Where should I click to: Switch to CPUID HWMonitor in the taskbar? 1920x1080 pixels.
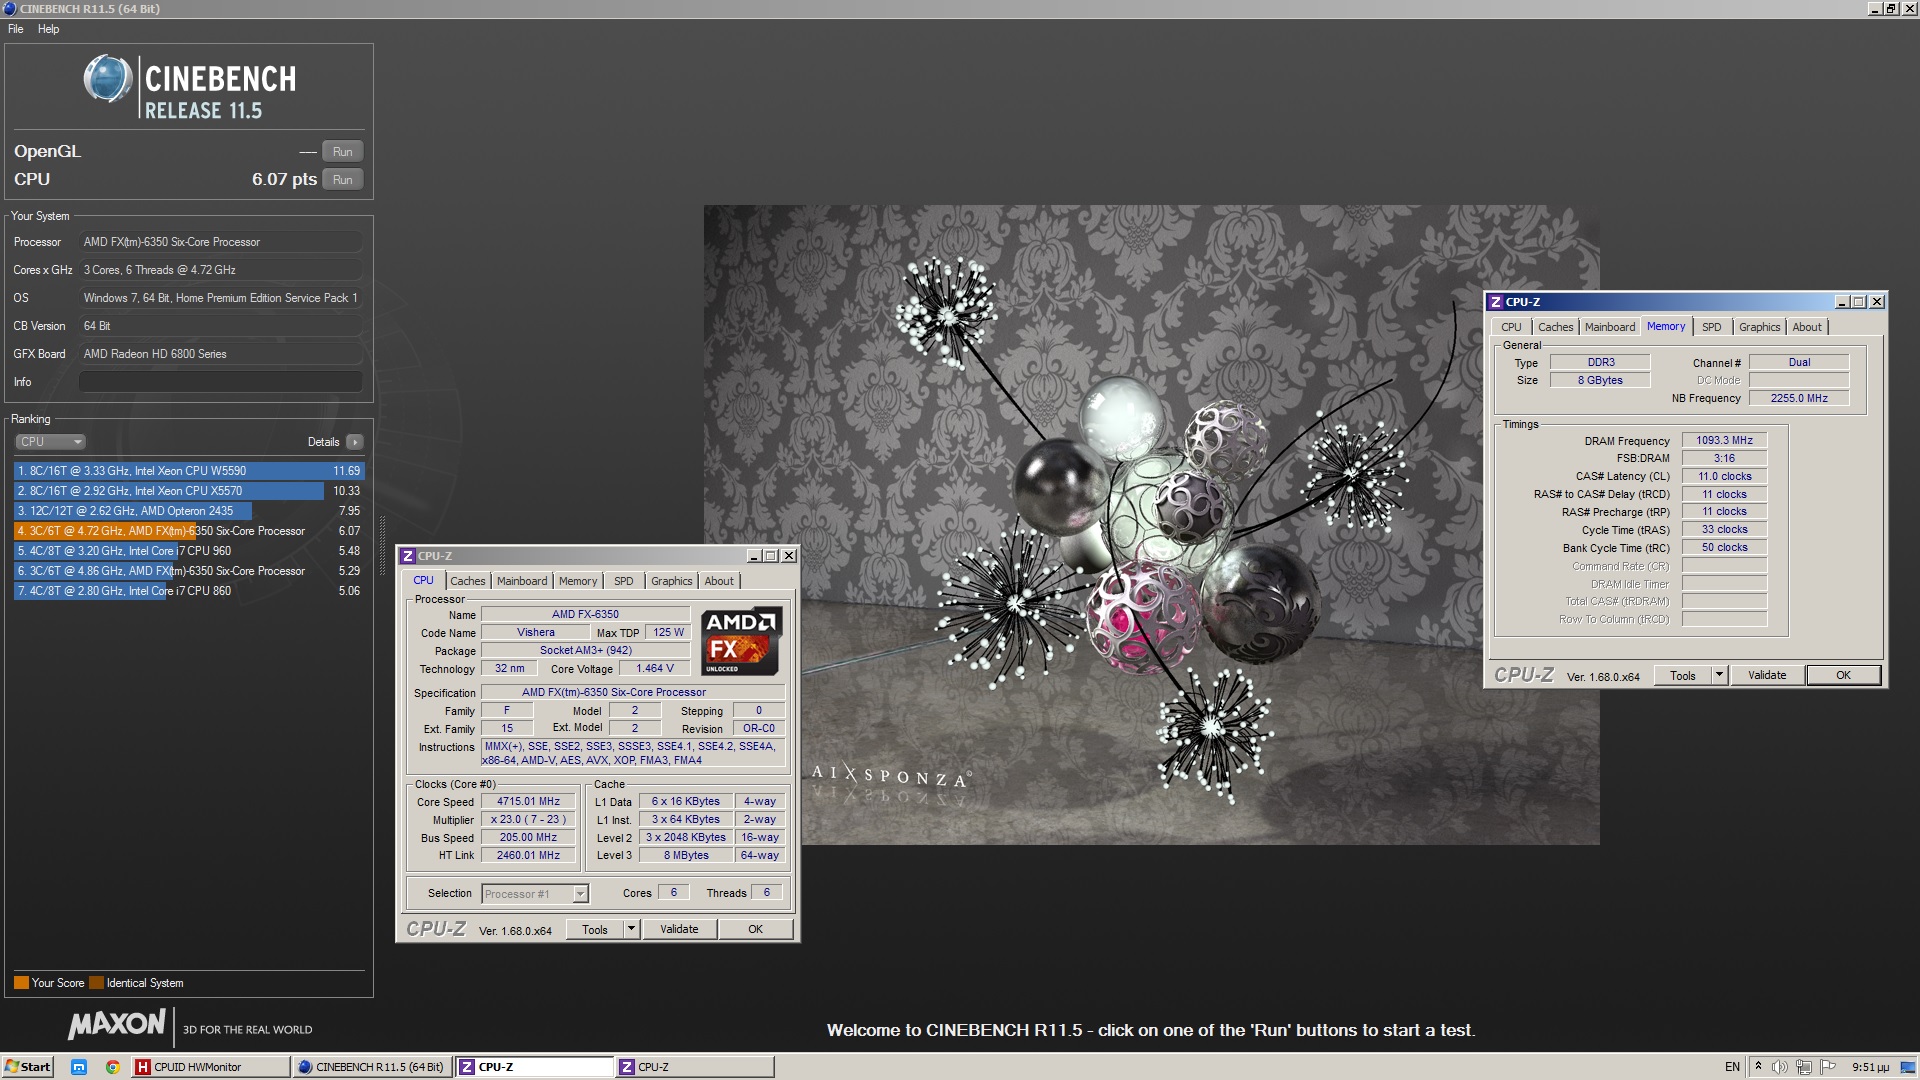click(210, 1067)
